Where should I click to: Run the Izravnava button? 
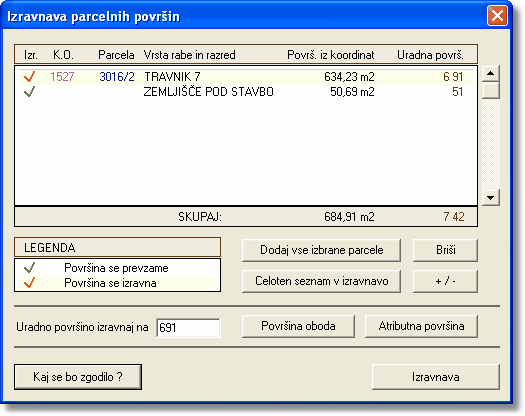(x=436, y=377)
